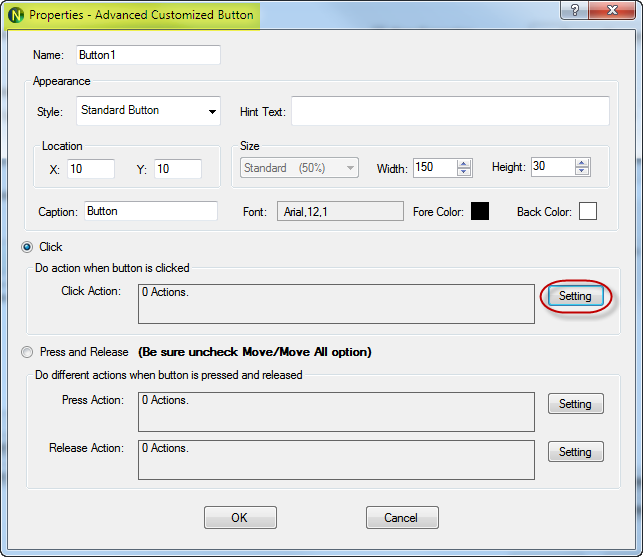643x557 pixels.
Task: Click the Release Action list box
Action: pos(336,460)
